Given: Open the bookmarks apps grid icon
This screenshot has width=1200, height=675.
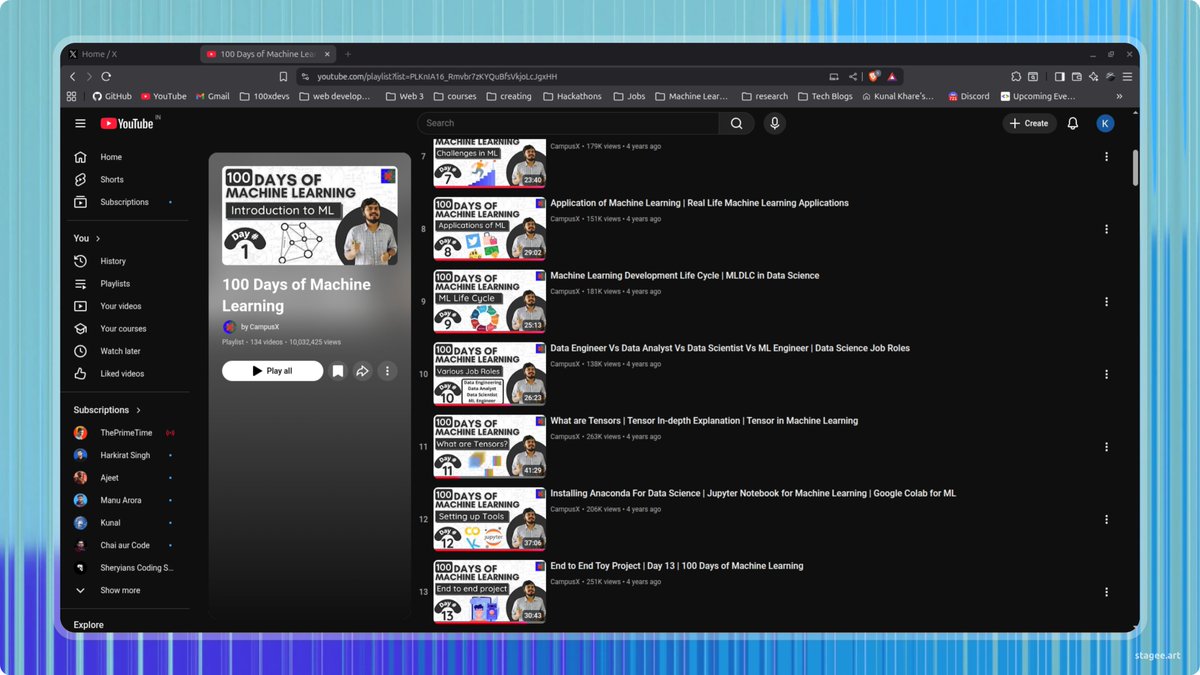Looking at the screenshot, I should tap(71, 96).
